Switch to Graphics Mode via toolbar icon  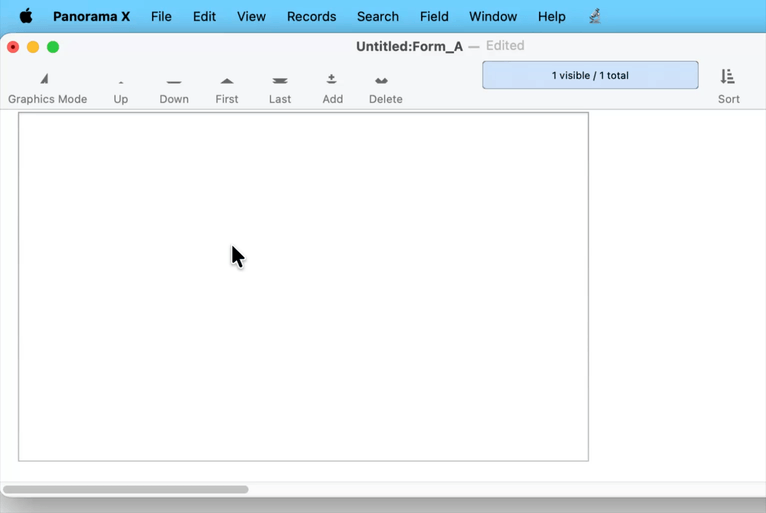click(46, 80)
